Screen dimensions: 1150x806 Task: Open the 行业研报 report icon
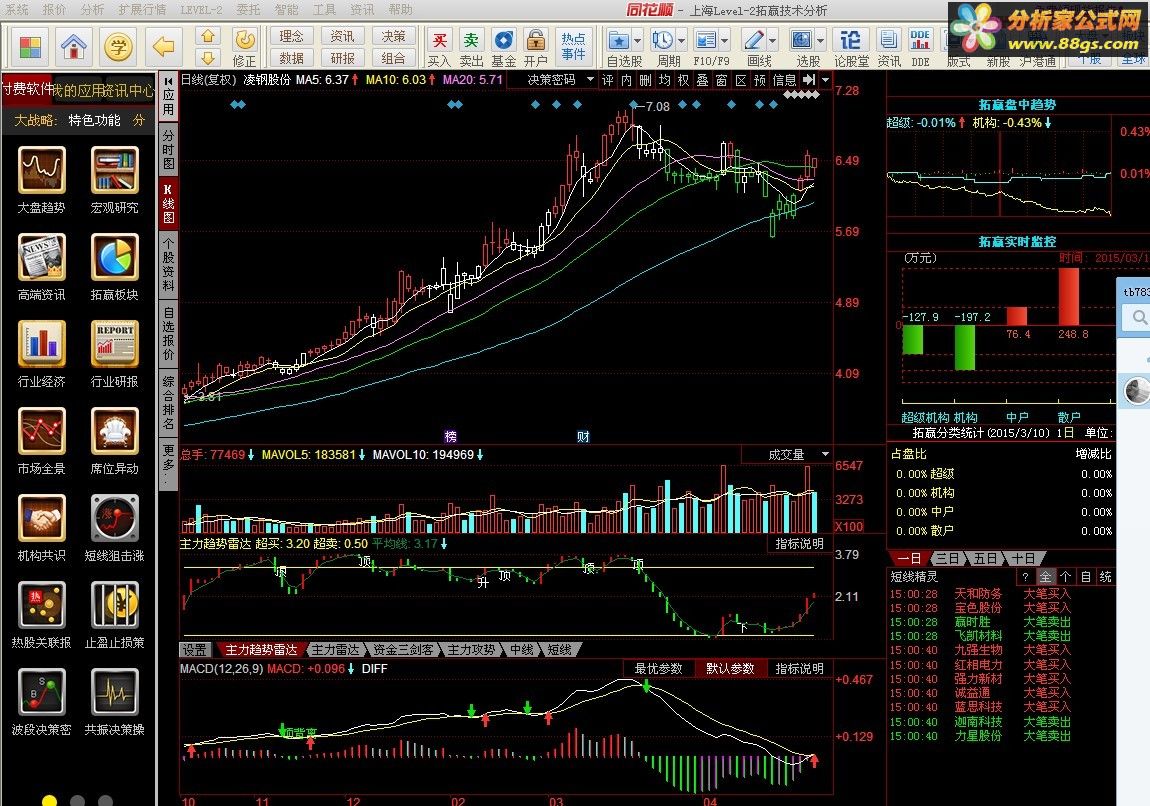pyautogui.click(x=114, y=344)
